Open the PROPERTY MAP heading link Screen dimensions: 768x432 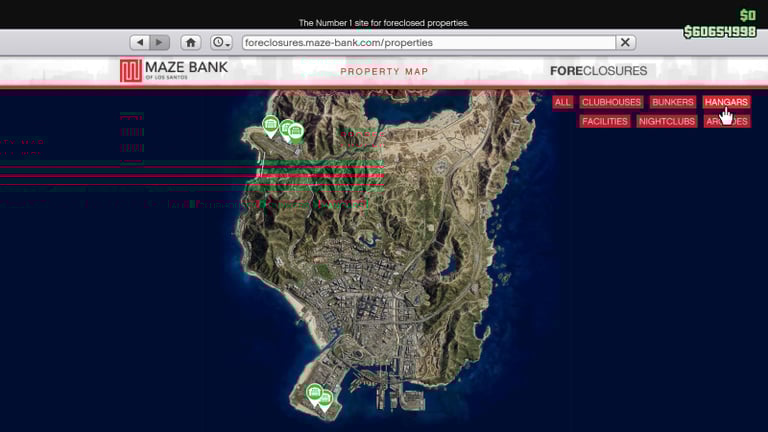point(384,72)
